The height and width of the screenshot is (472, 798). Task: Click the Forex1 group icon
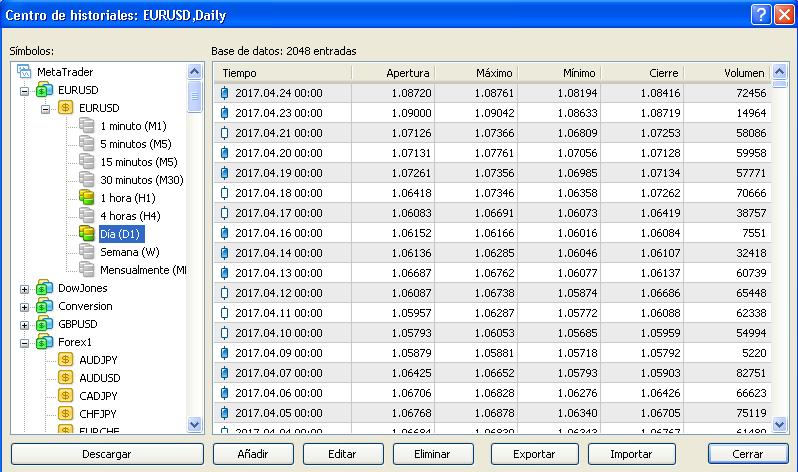45,342
